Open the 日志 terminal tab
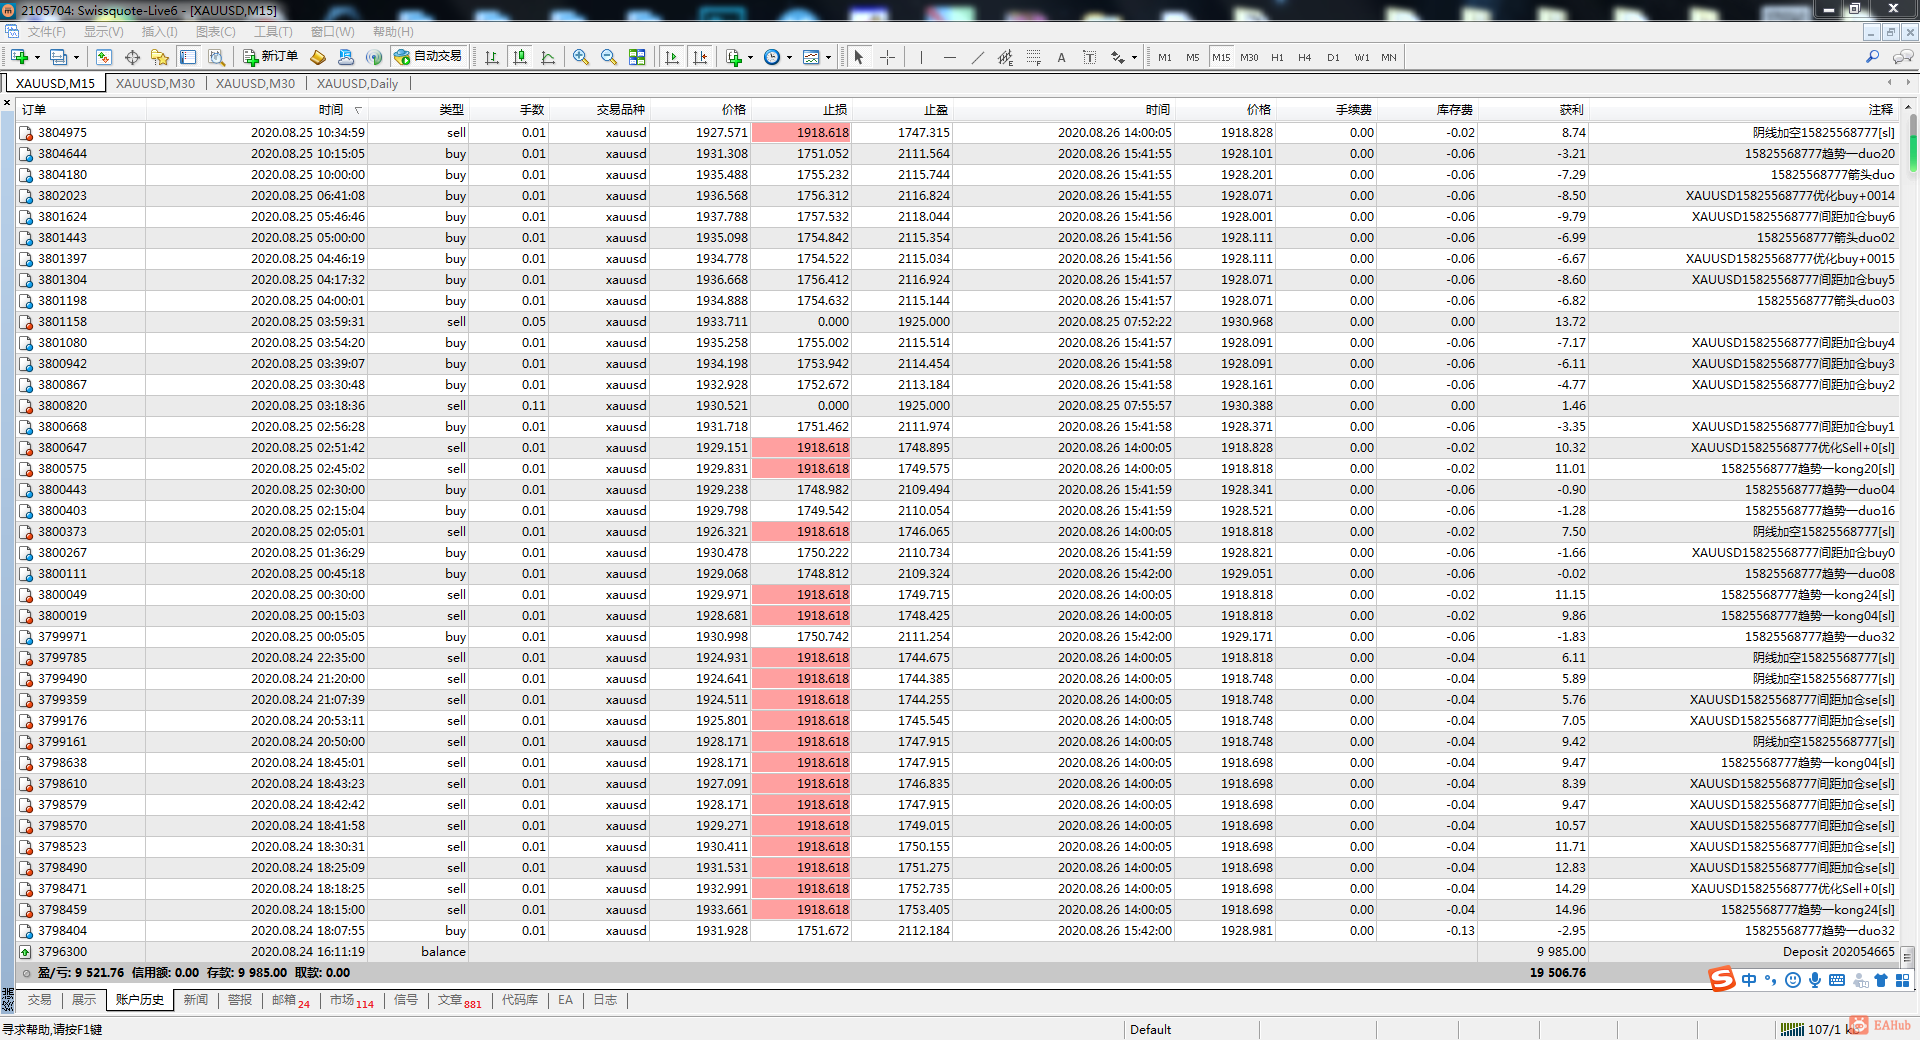1920x1040 pixels. coord(605,1000)
